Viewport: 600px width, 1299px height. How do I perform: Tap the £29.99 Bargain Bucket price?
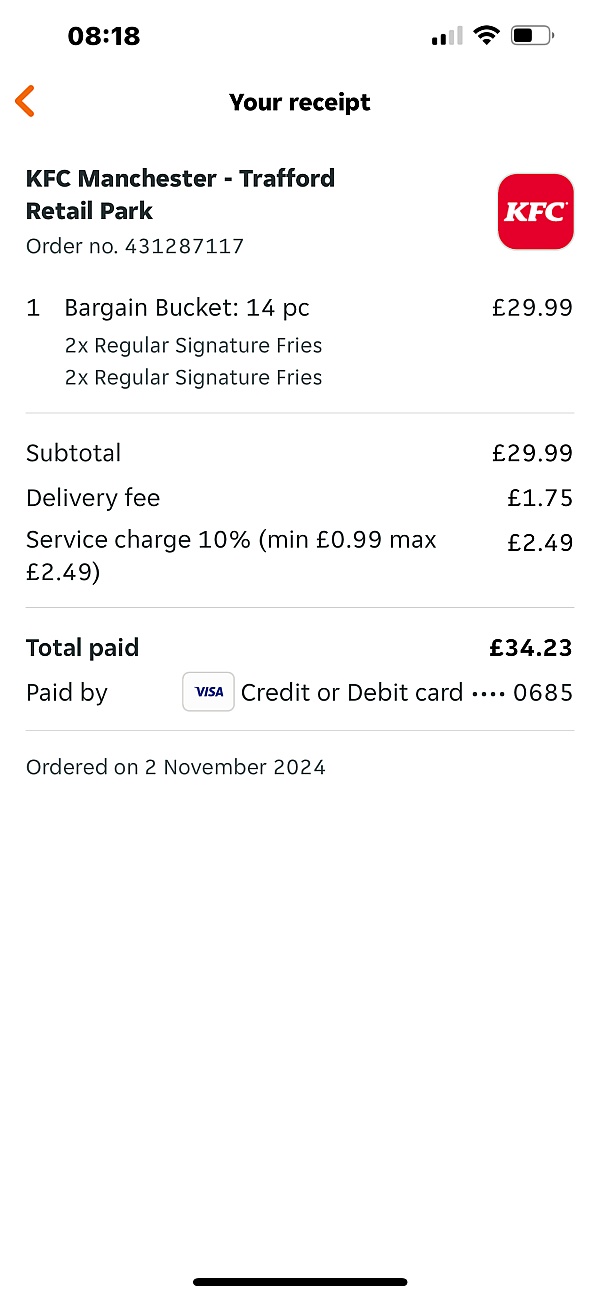(532, 308)
